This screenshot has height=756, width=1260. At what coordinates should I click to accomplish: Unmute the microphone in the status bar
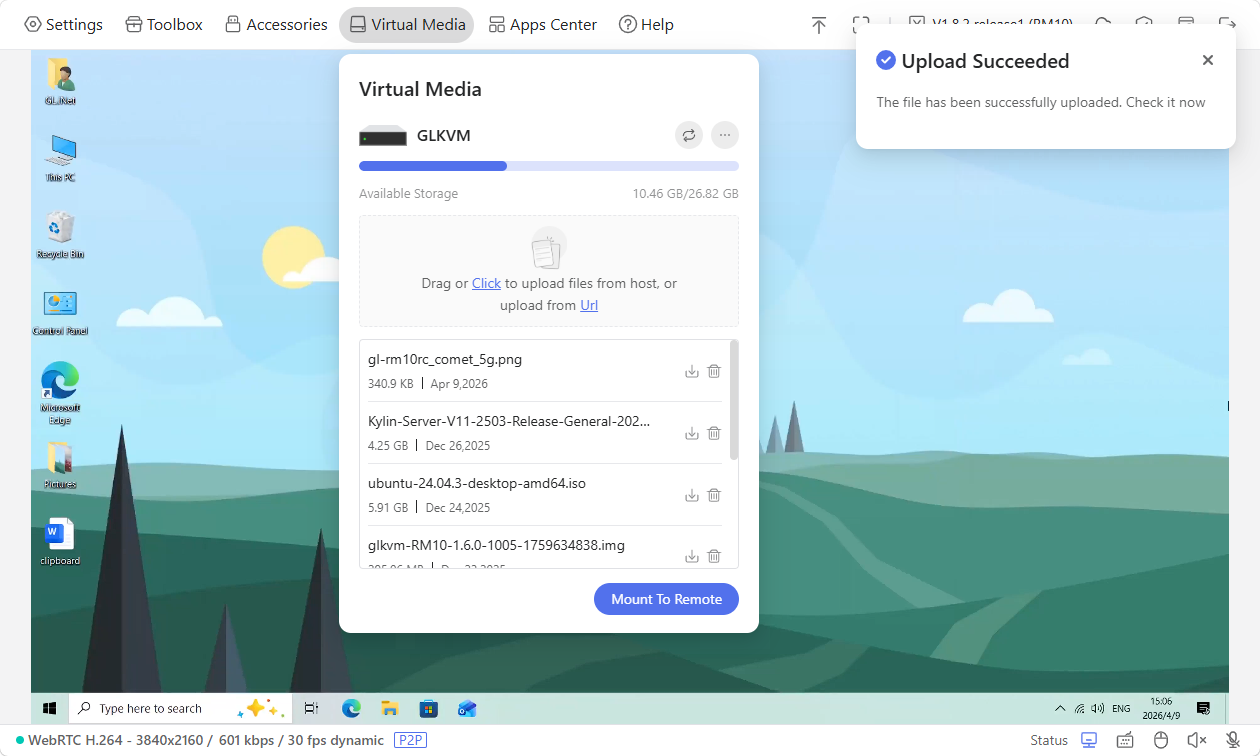click(1230, 740)
